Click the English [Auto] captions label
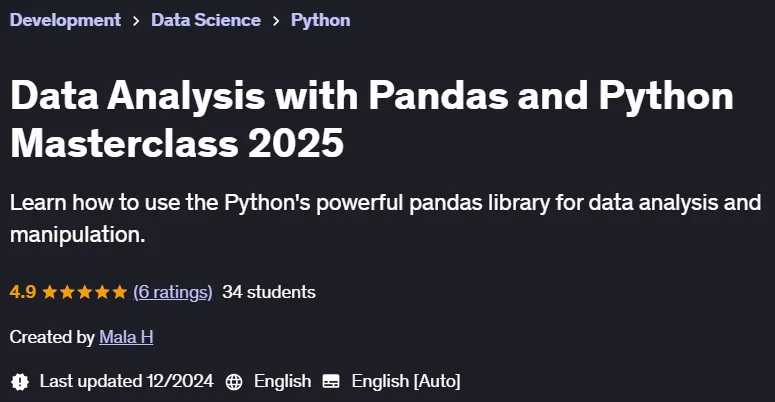Screen dimensions: 775x402 point(406,381)
